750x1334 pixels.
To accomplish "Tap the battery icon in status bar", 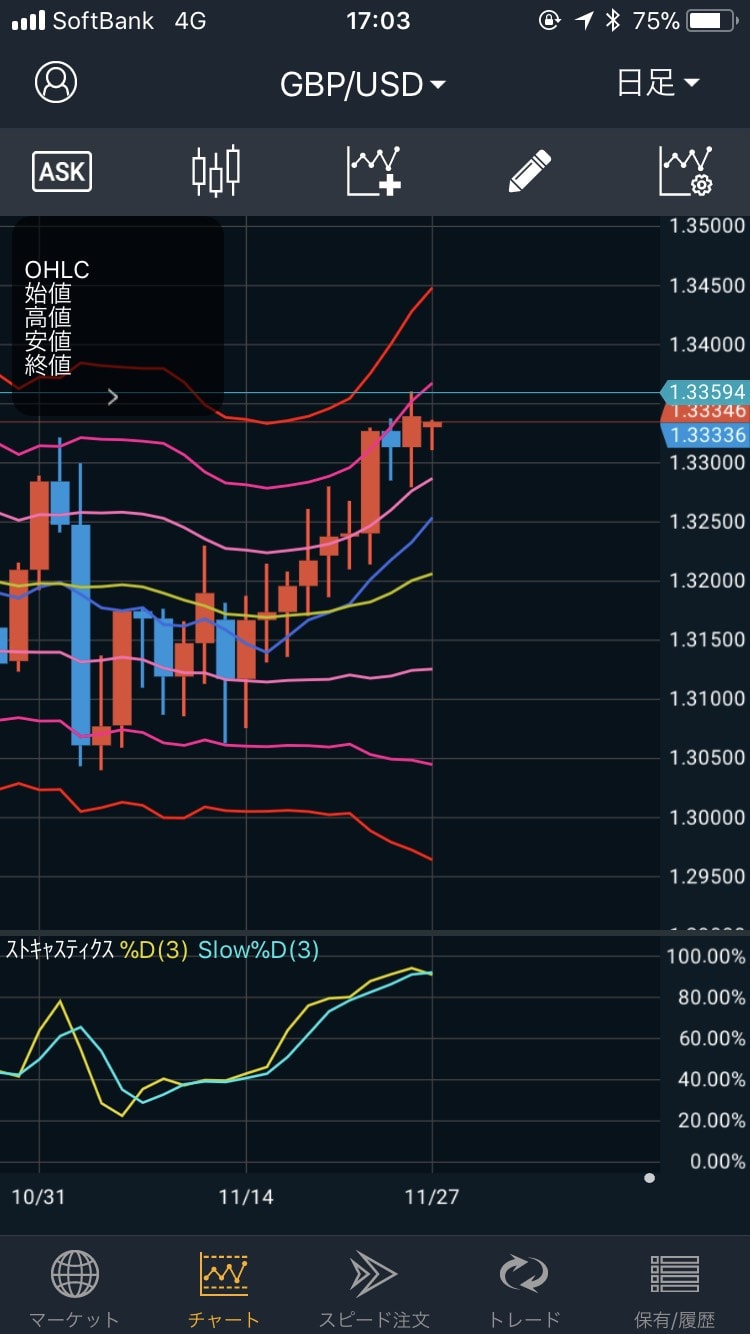I will [713, 20].
